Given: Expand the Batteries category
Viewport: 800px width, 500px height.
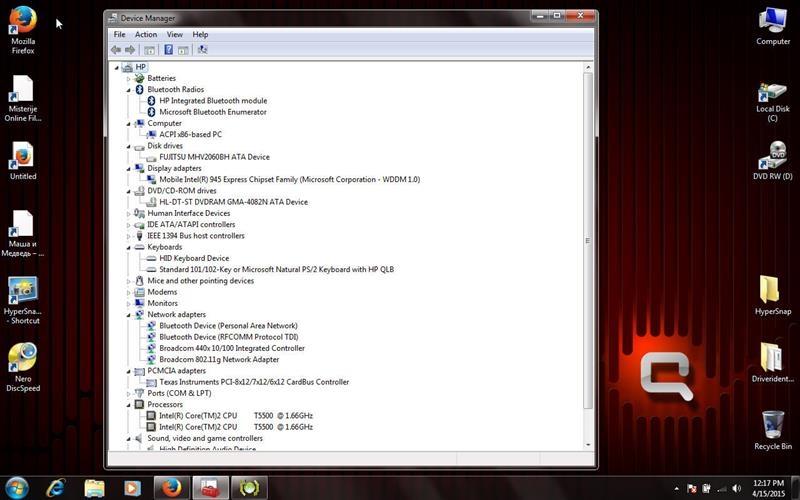Looking at the screenshot, I should 129,79.
